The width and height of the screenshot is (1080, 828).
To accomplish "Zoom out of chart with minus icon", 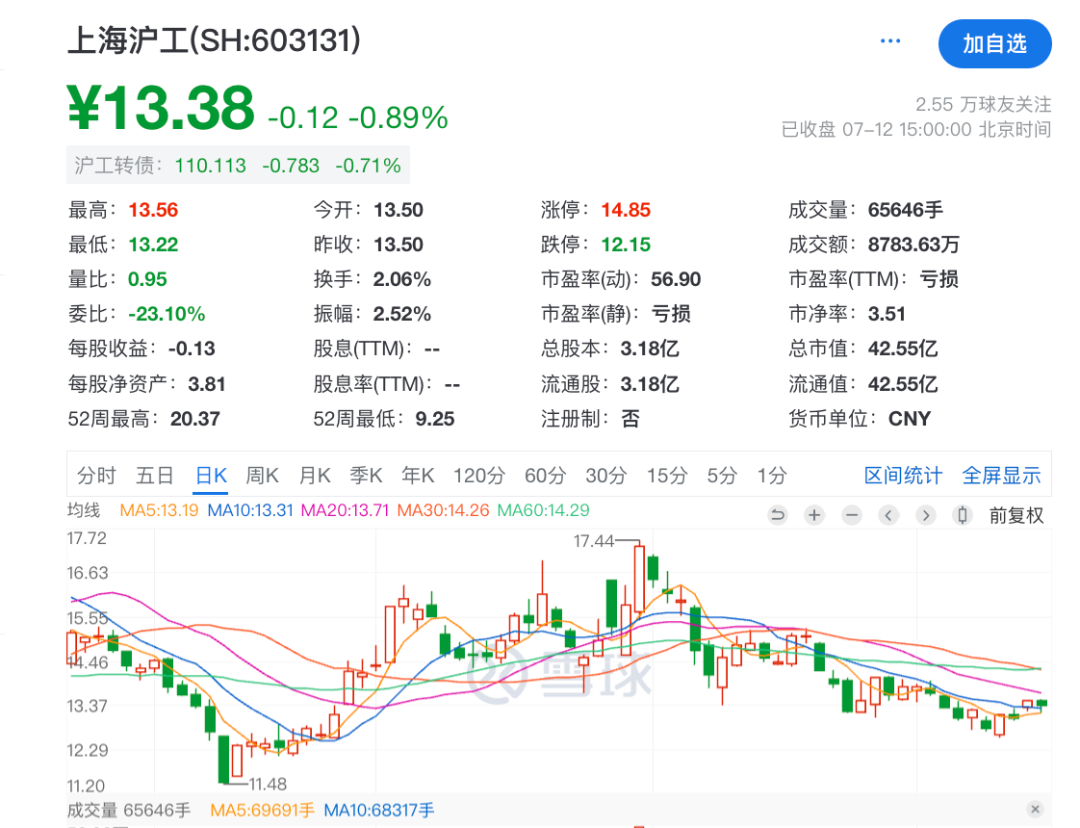I will (851, 515).
